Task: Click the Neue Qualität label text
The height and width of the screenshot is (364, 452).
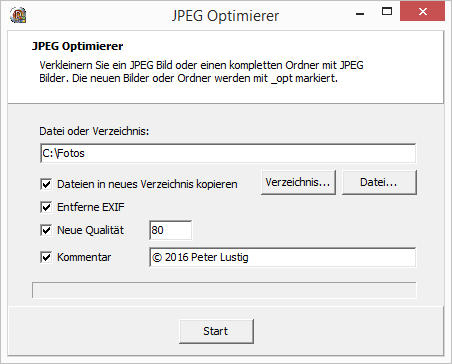Action: pos(90,230)
